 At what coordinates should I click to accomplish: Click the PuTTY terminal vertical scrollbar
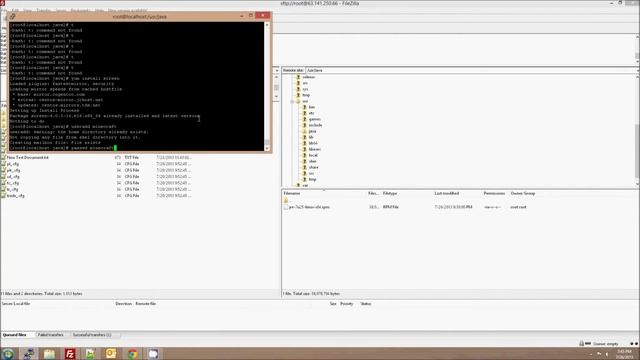[267, 87]
